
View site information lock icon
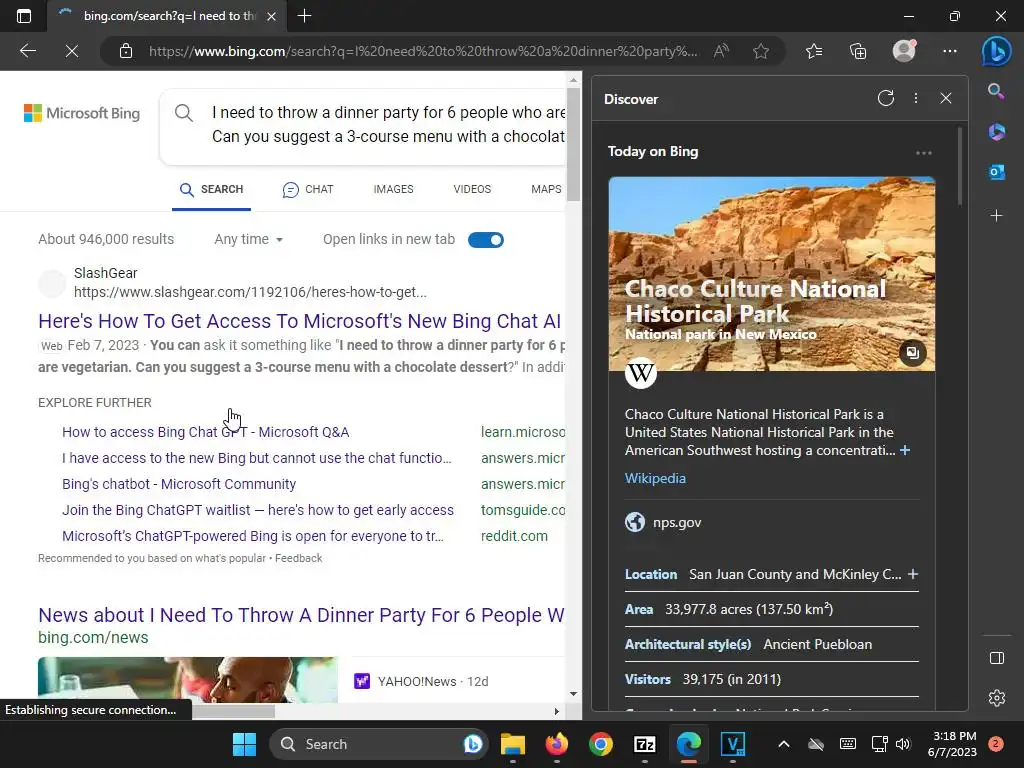(126, 51)
